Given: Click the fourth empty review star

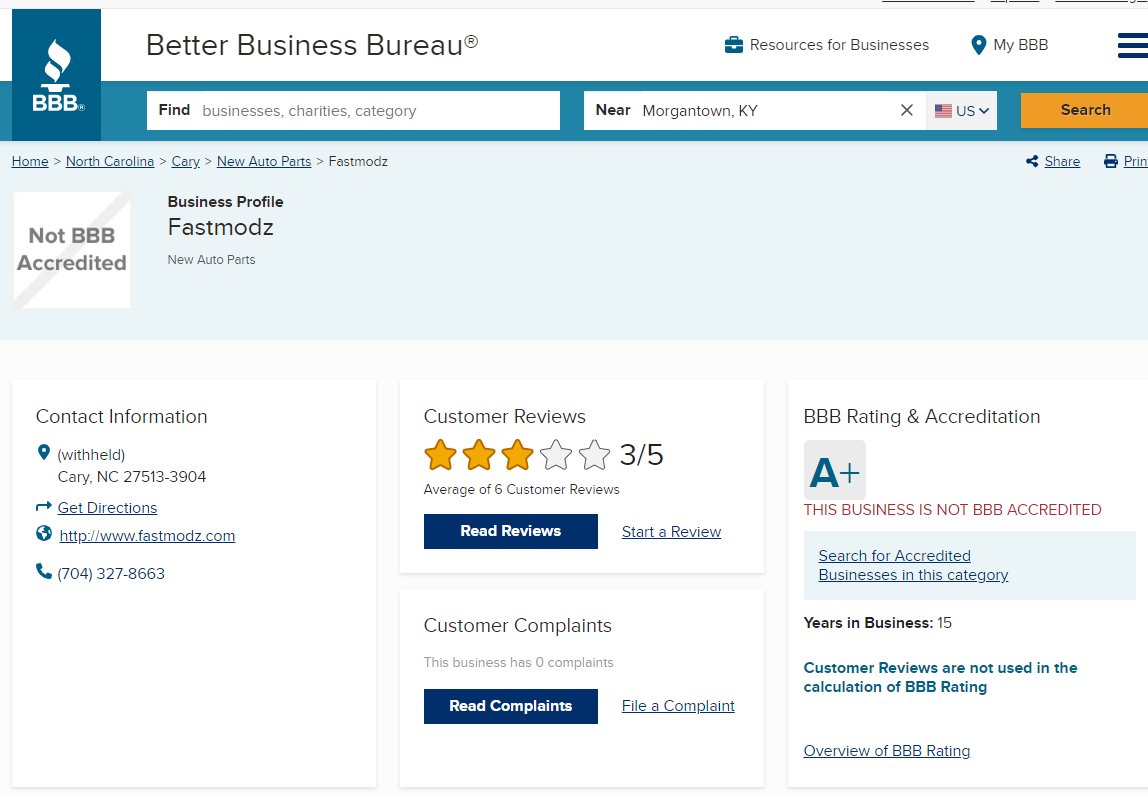Looking at the screenshot, I should click(x=556, y=454).
